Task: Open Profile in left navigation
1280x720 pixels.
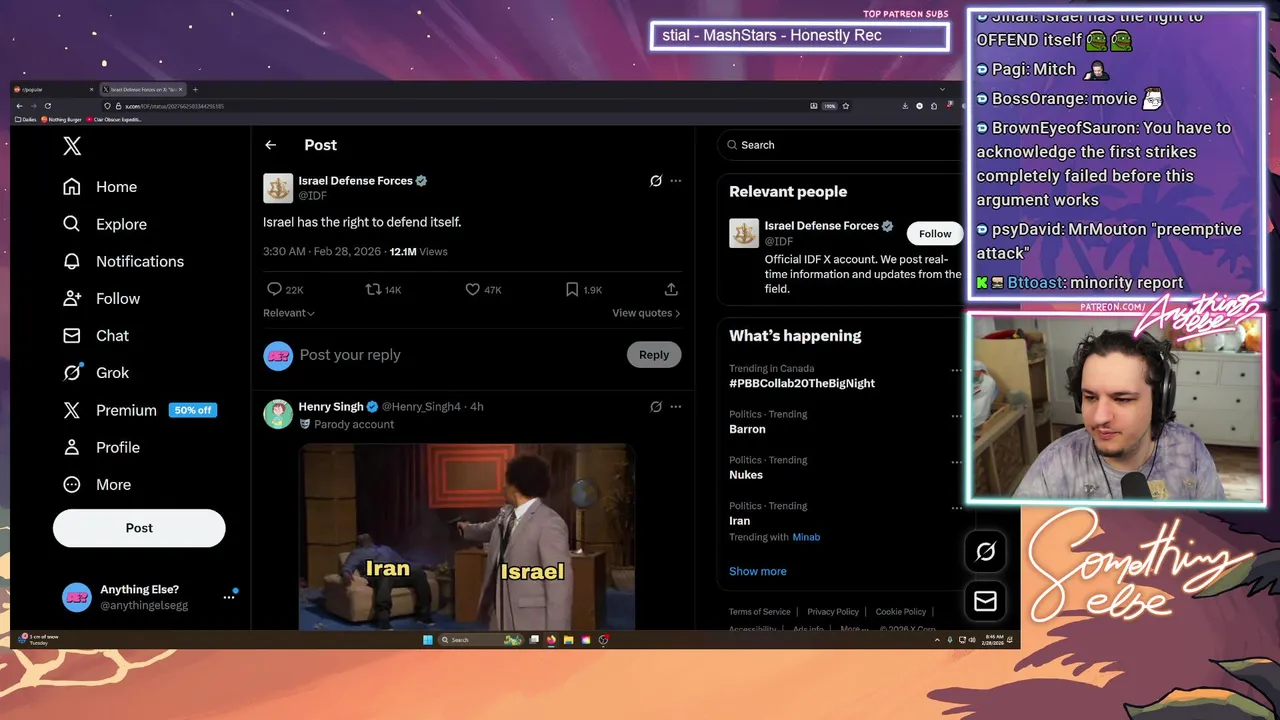Action: coord(101,447)
